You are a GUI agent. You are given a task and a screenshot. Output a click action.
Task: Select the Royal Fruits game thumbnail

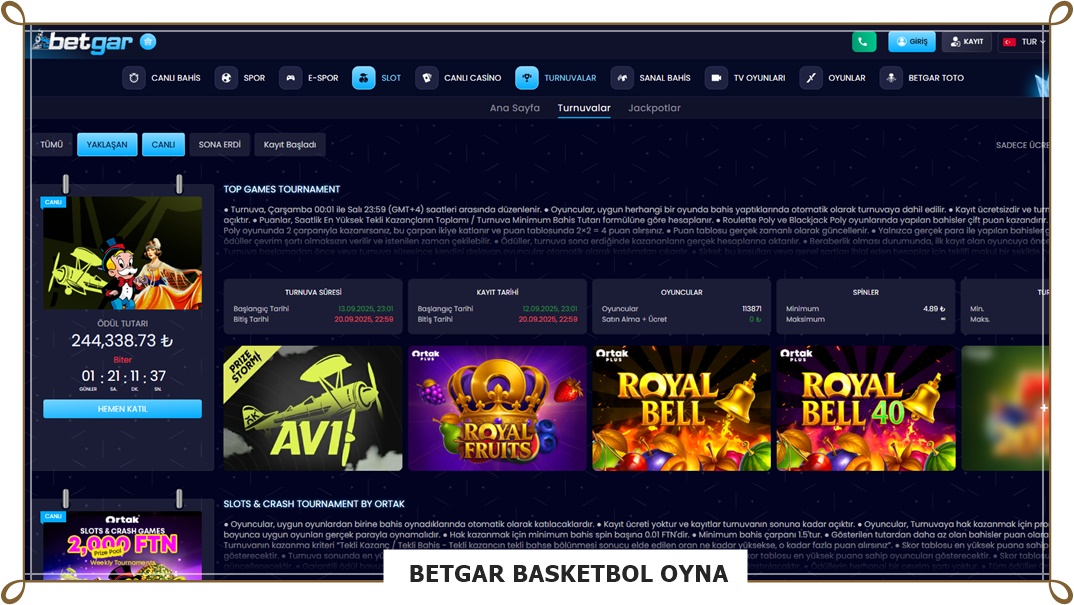[497, 408]
